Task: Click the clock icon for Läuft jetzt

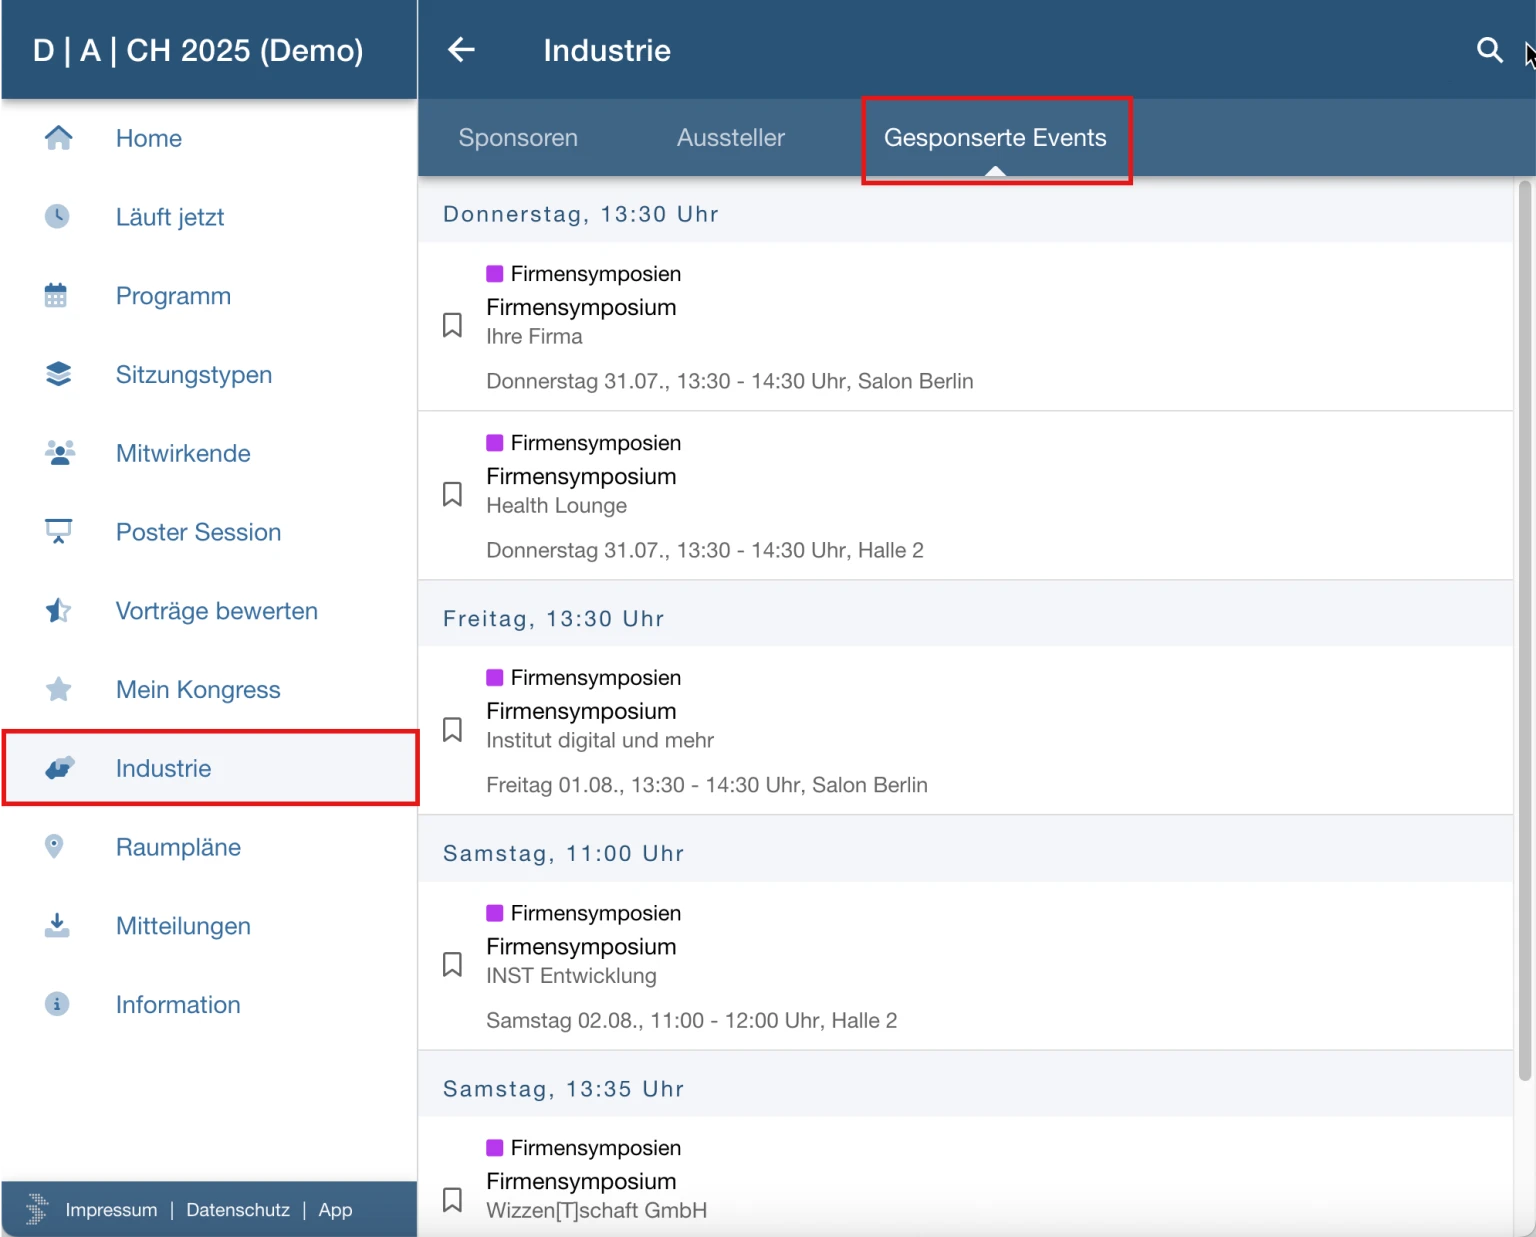Action: 57,217
